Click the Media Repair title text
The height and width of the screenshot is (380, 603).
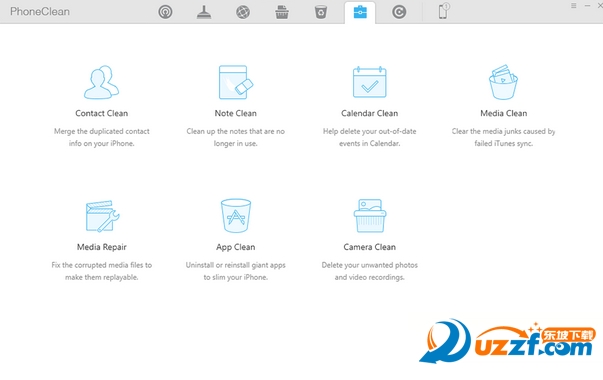(102, 247)
